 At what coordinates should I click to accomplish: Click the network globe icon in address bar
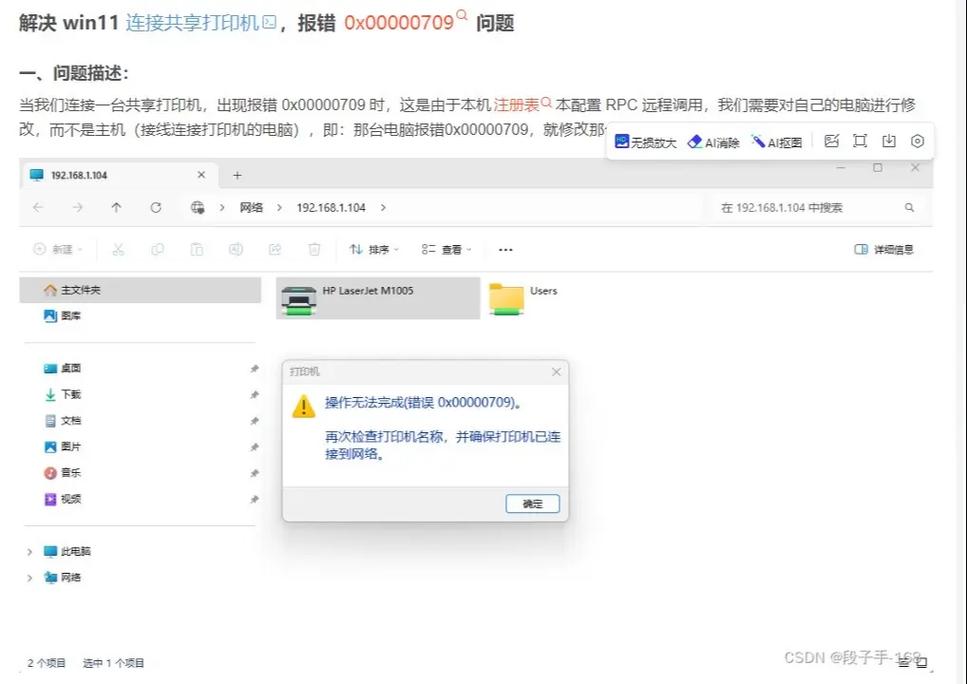tap(197, 208)
